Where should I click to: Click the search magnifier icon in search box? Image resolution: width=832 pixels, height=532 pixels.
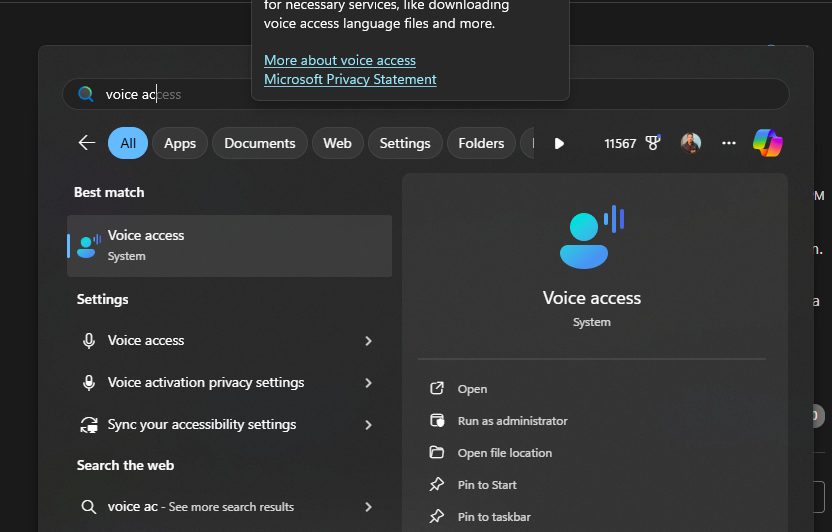[x=86, y=94]
